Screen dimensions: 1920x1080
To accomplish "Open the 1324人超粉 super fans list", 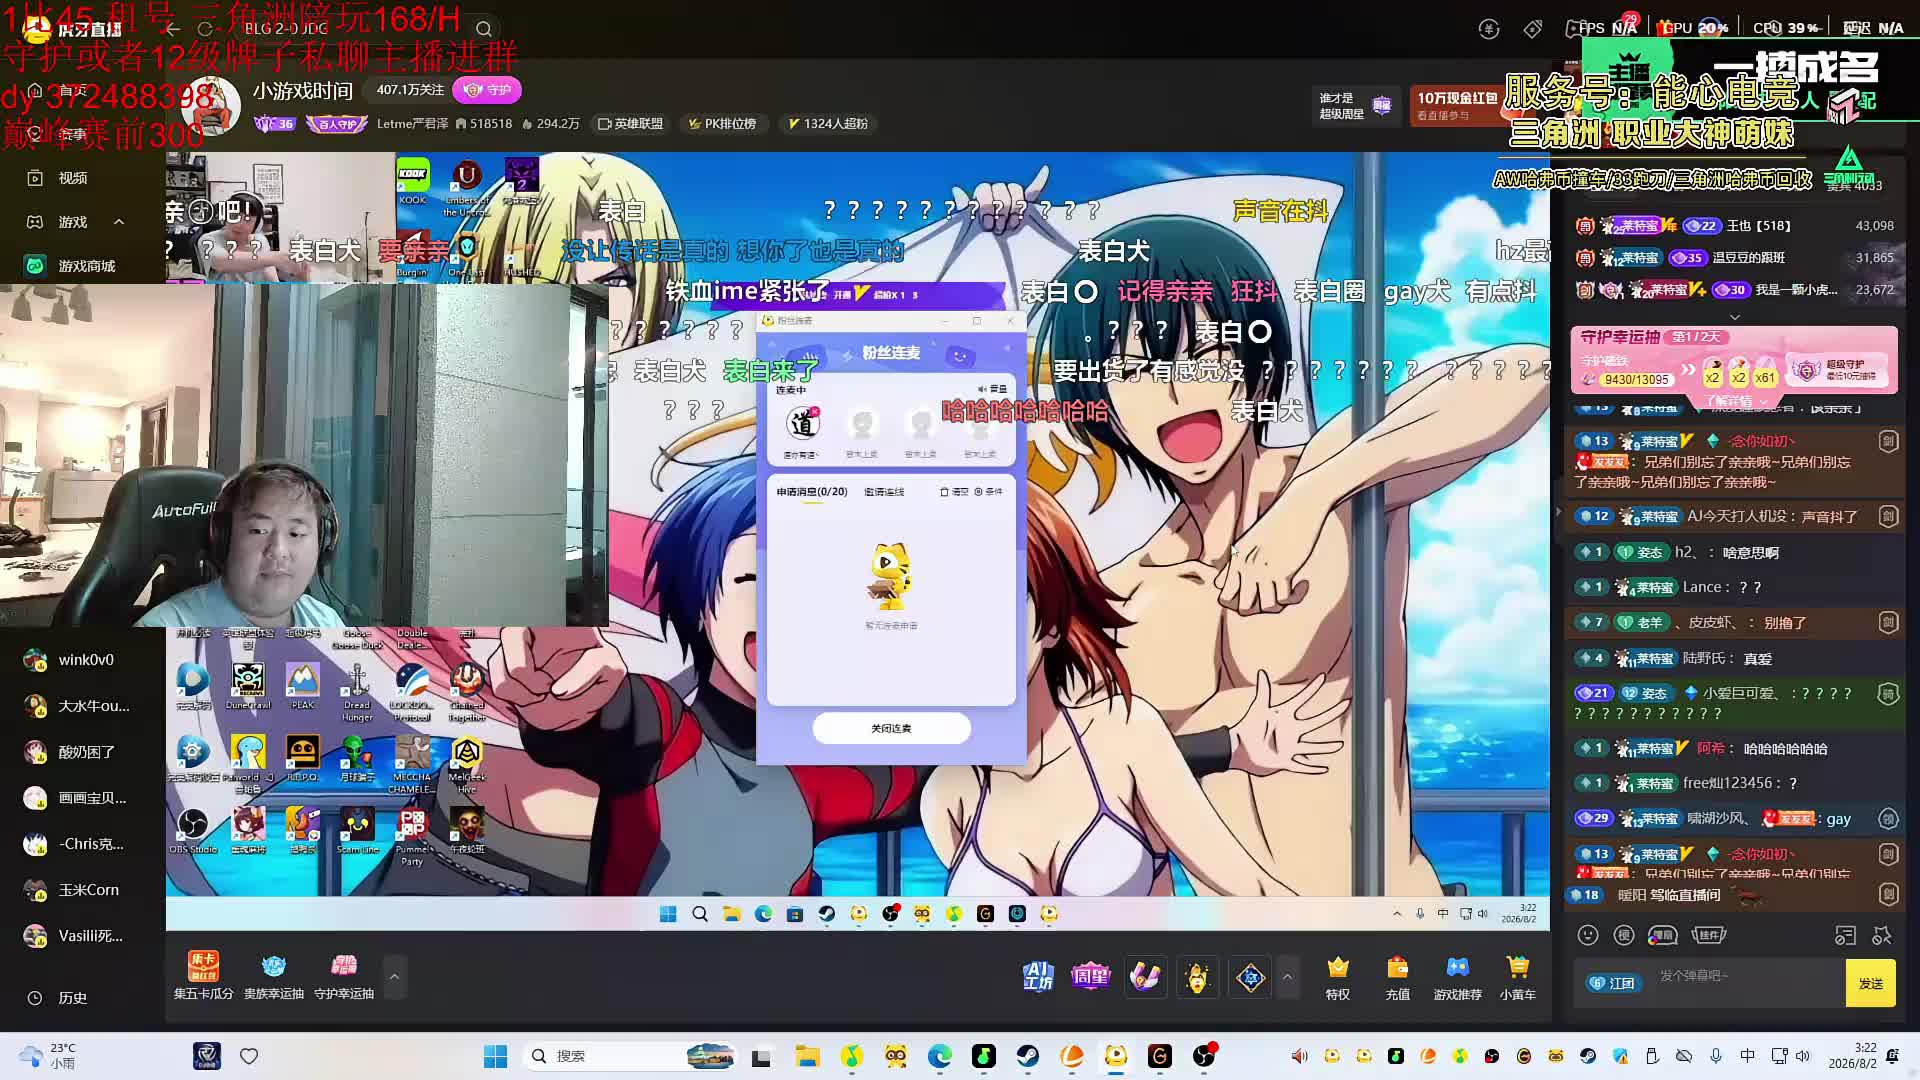I will click(828, 124).
